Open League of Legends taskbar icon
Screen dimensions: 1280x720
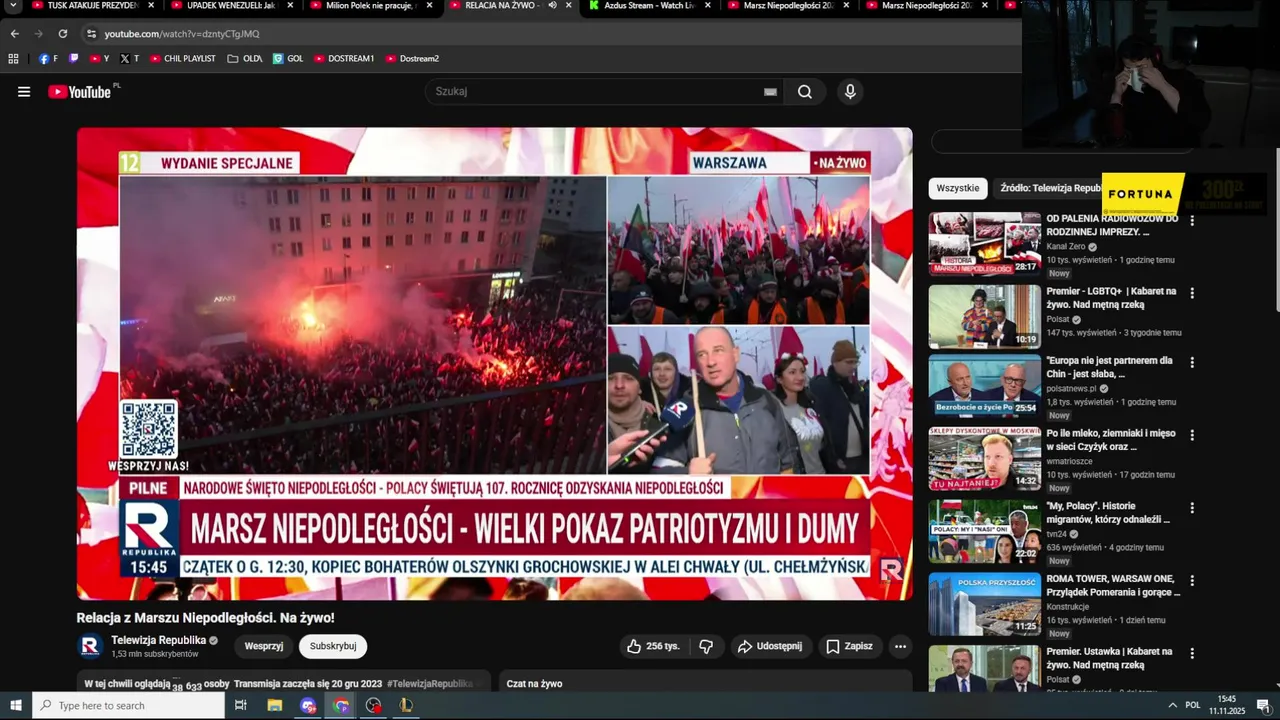click(406, 705)
